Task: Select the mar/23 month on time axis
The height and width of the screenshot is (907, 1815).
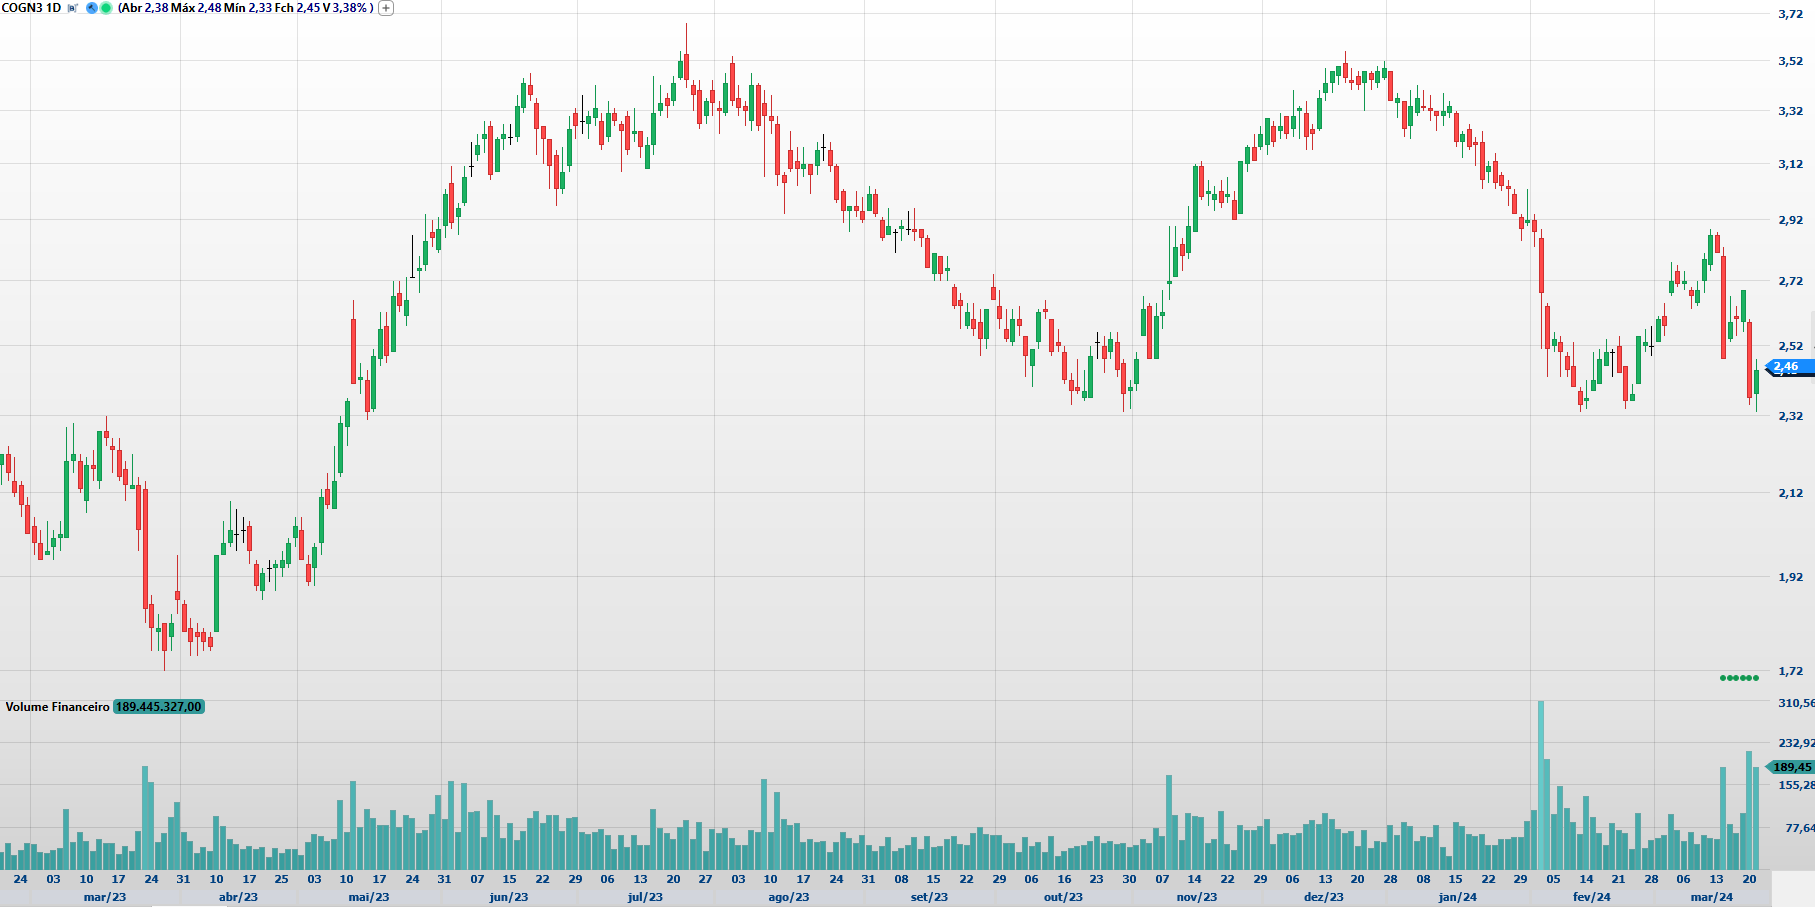Action: click(105, 897)
